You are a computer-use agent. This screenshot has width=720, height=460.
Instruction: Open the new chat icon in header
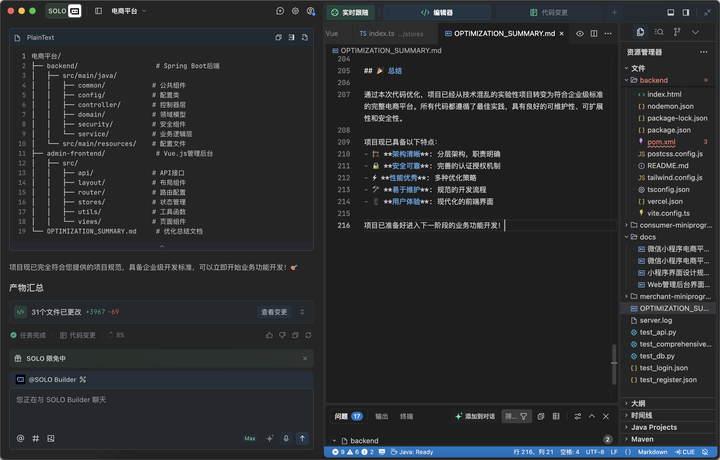(280, 11)
